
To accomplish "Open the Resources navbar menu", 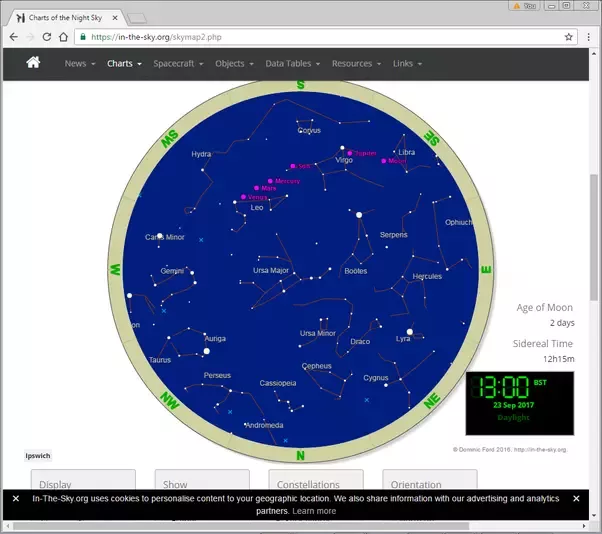I will click(356, 63).
